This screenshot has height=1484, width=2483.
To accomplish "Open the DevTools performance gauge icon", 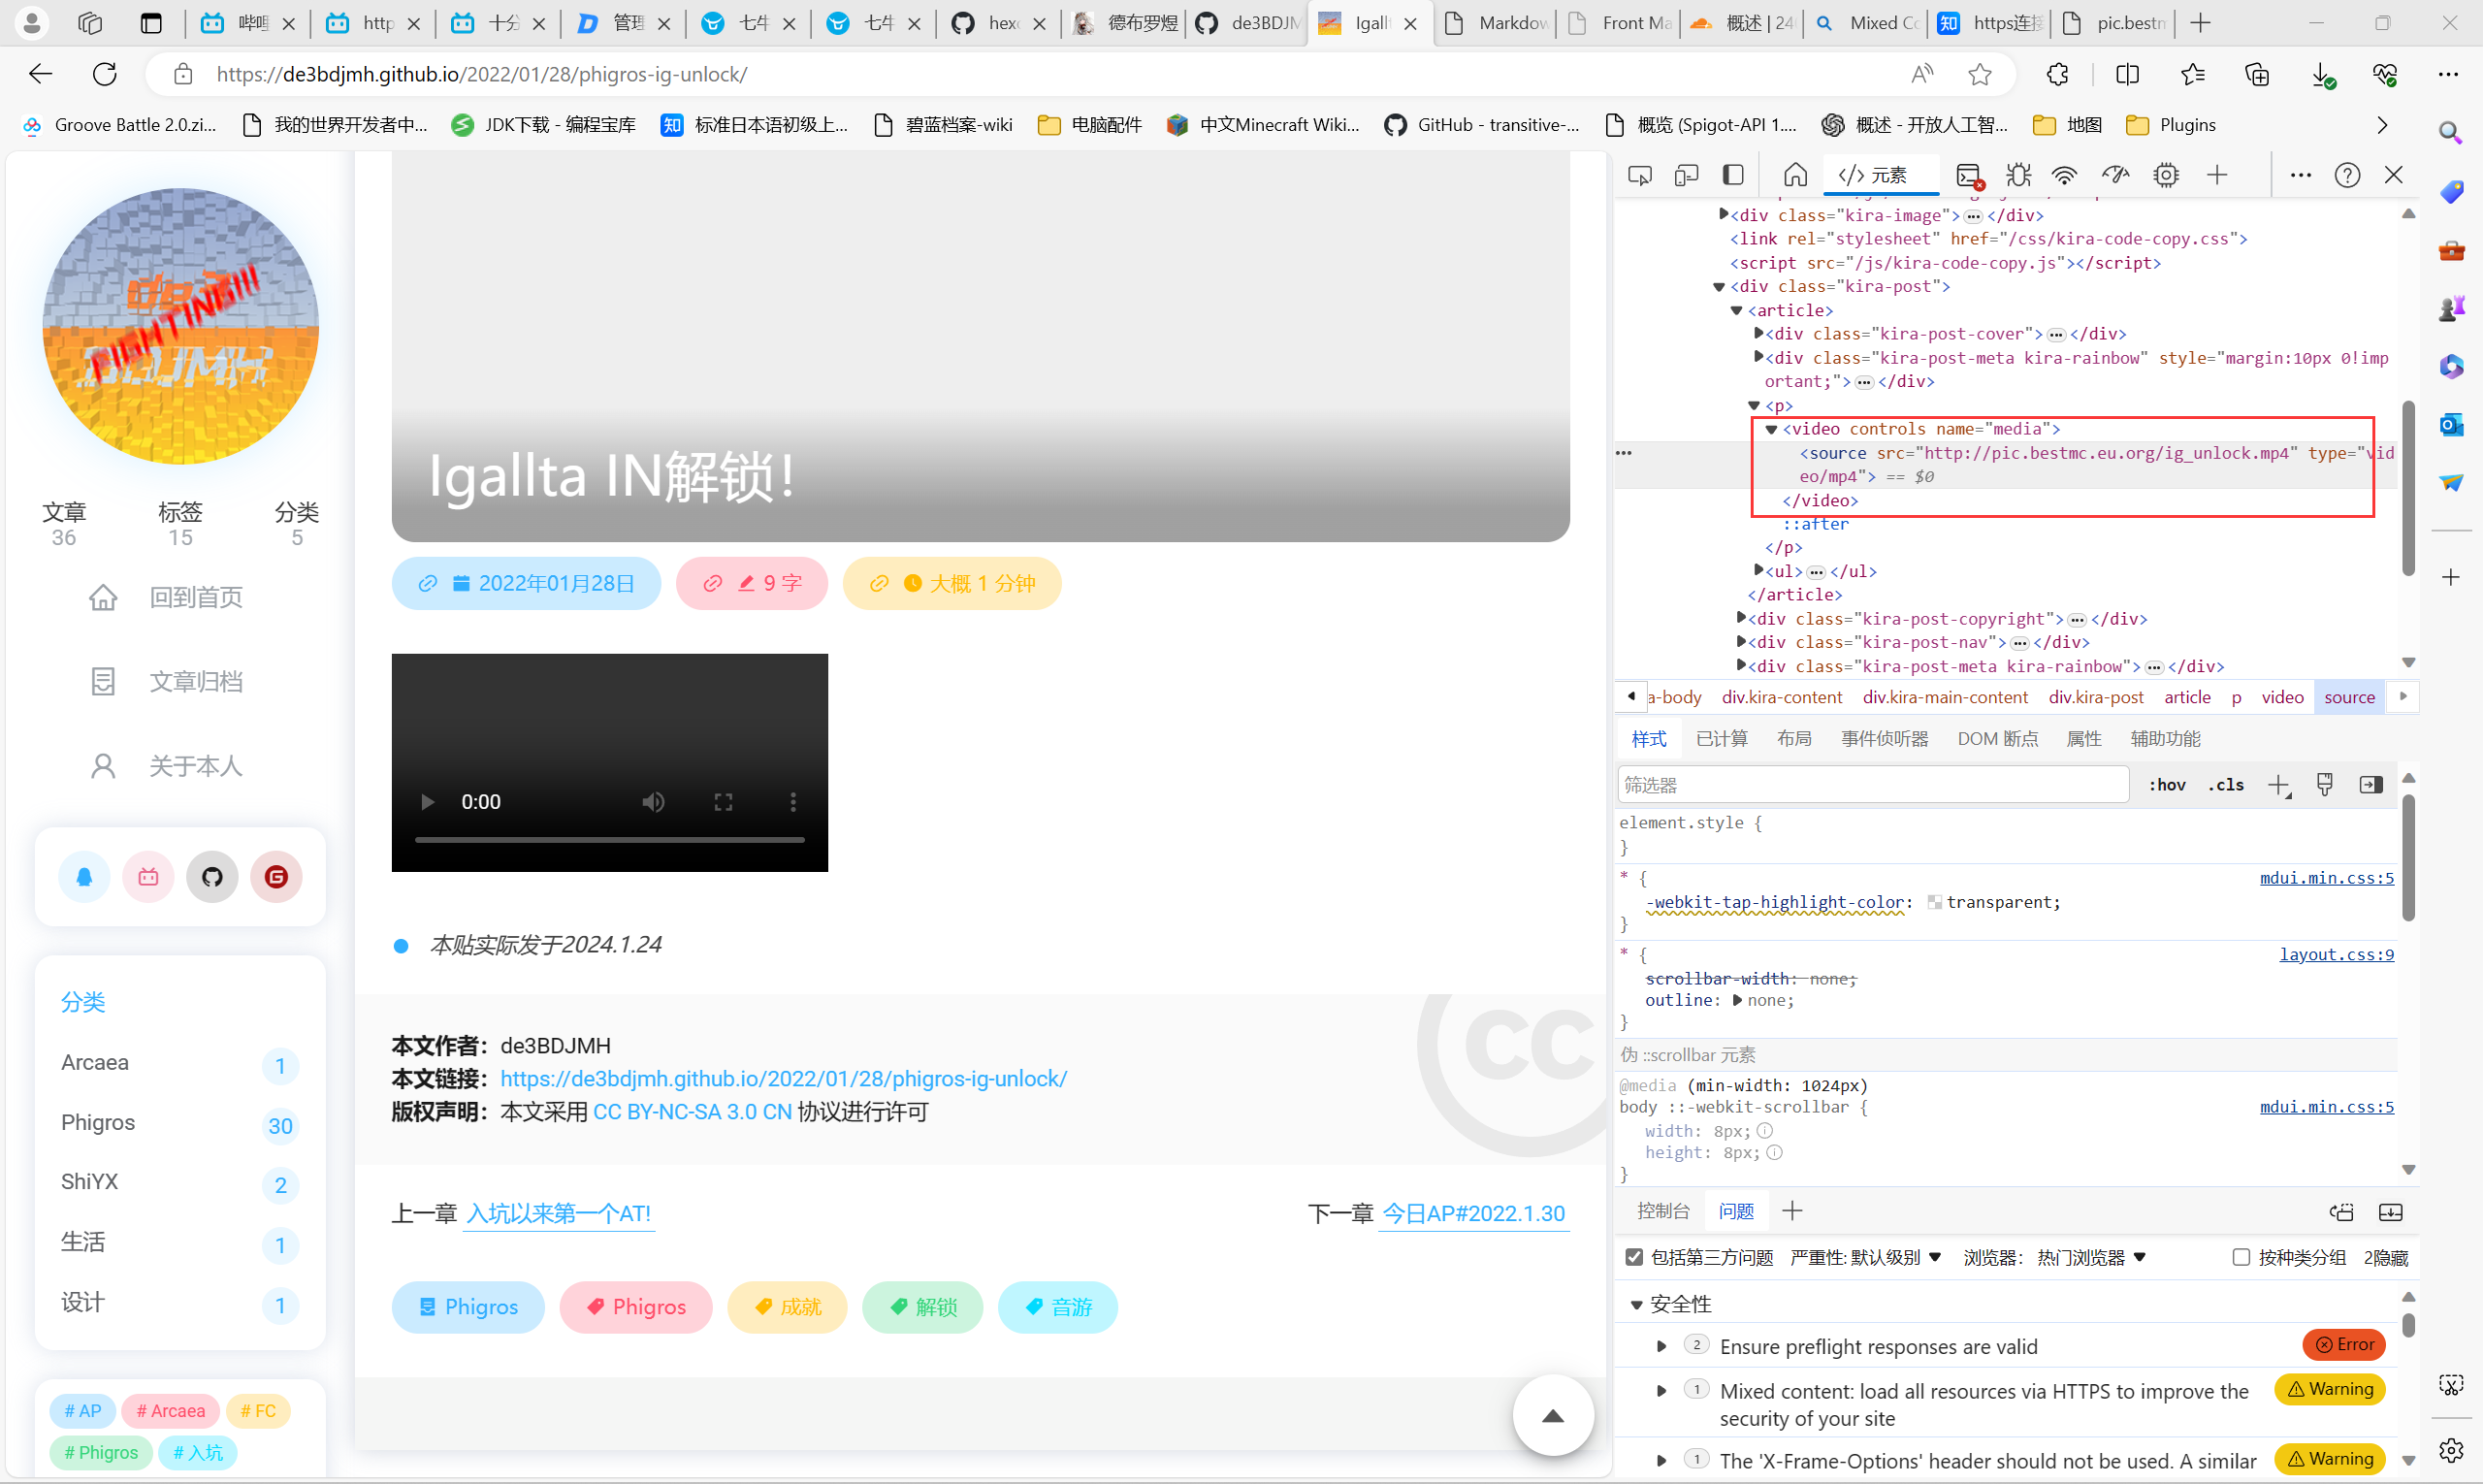I will pyautogui.click(x=2115, y=176).
